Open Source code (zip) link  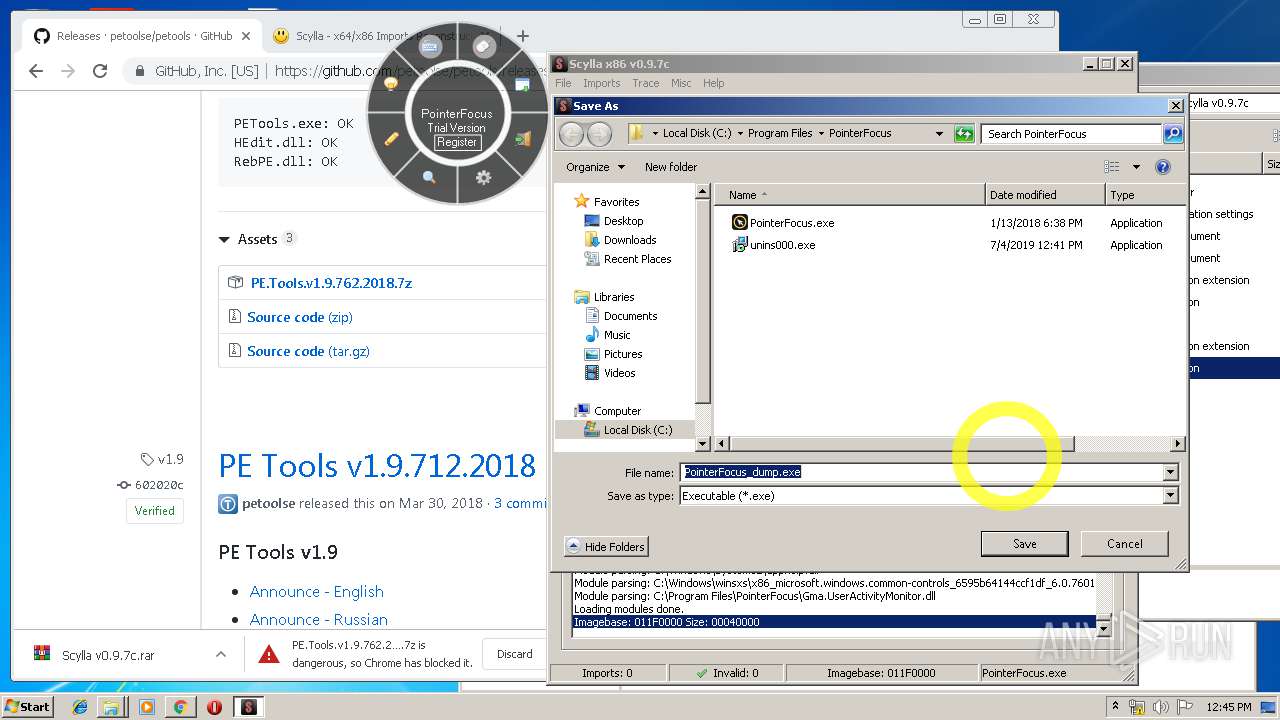tap(300, 317)
